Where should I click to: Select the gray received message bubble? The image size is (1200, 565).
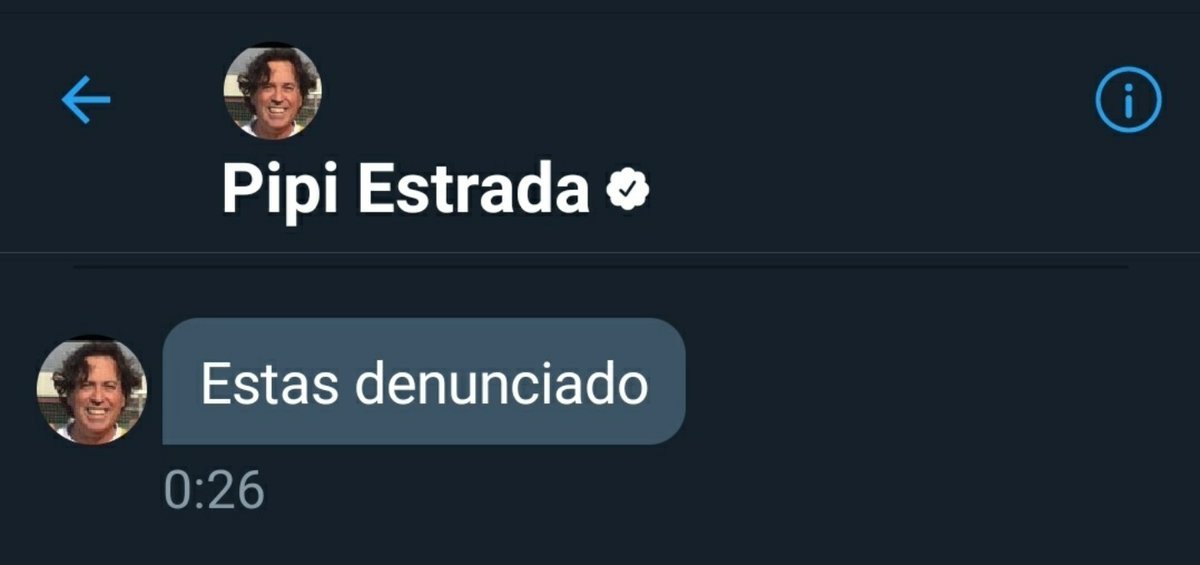click(424, 381)
